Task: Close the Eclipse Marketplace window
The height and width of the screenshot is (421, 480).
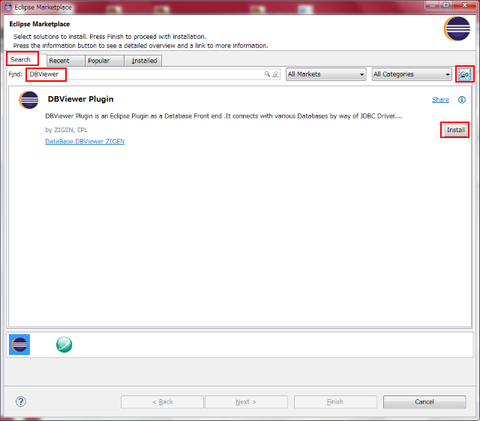Action: coord(465,5)
